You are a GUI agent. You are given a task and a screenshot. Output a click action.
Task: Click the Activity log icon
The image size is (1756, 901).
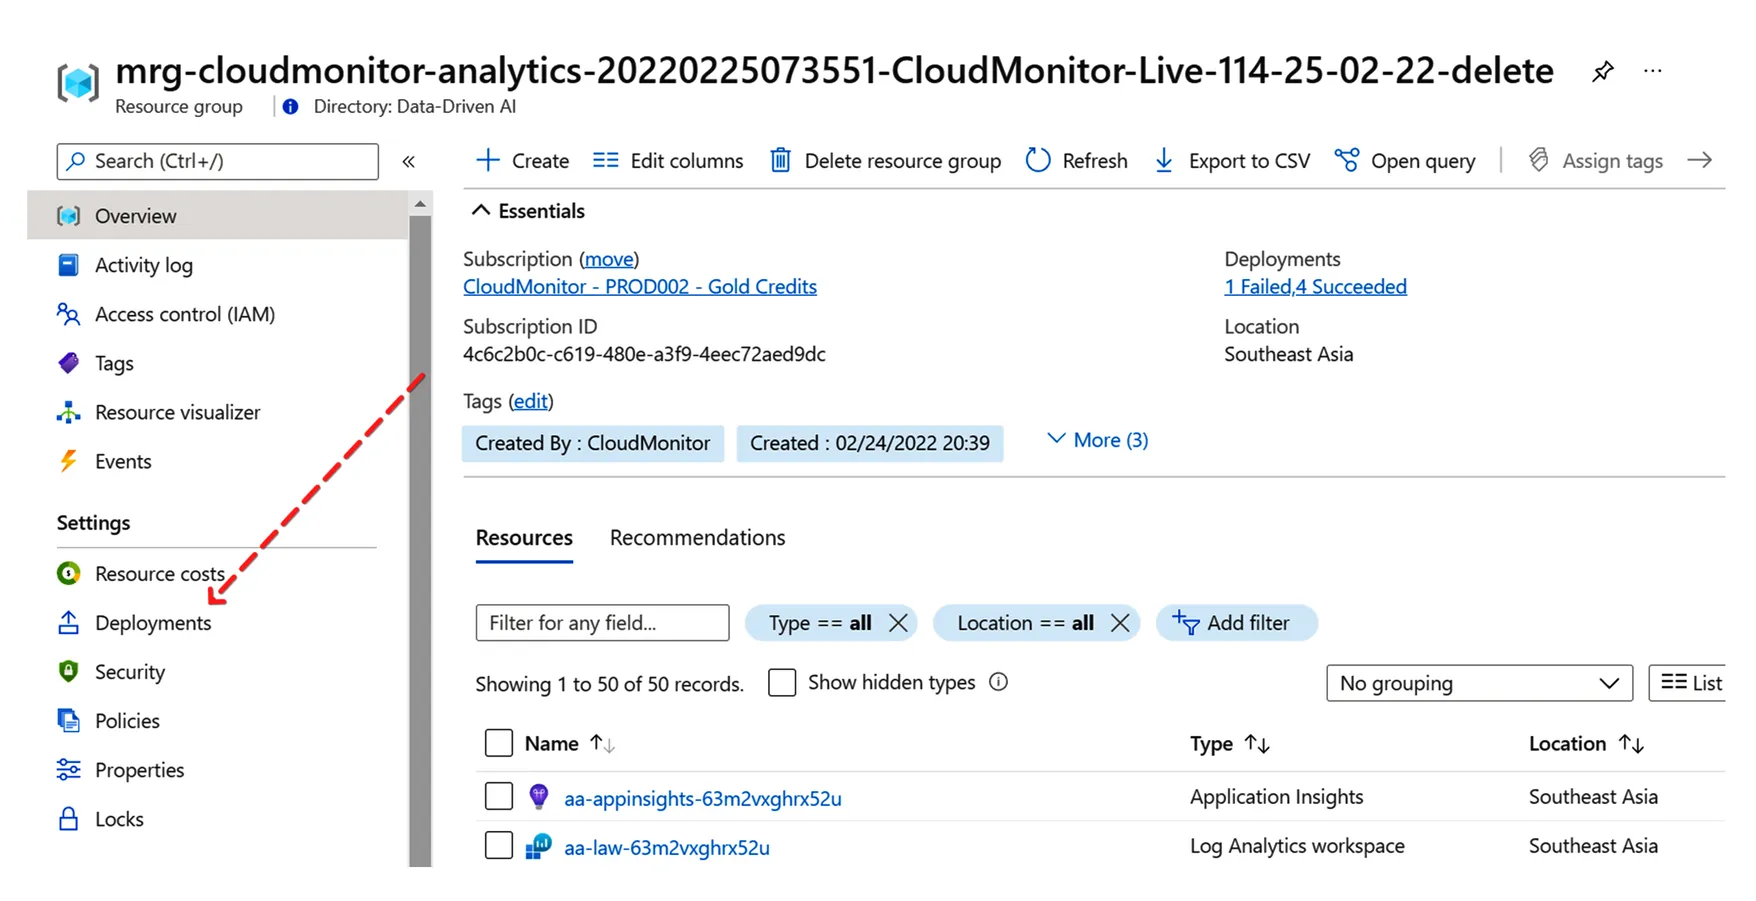[68, 265]
